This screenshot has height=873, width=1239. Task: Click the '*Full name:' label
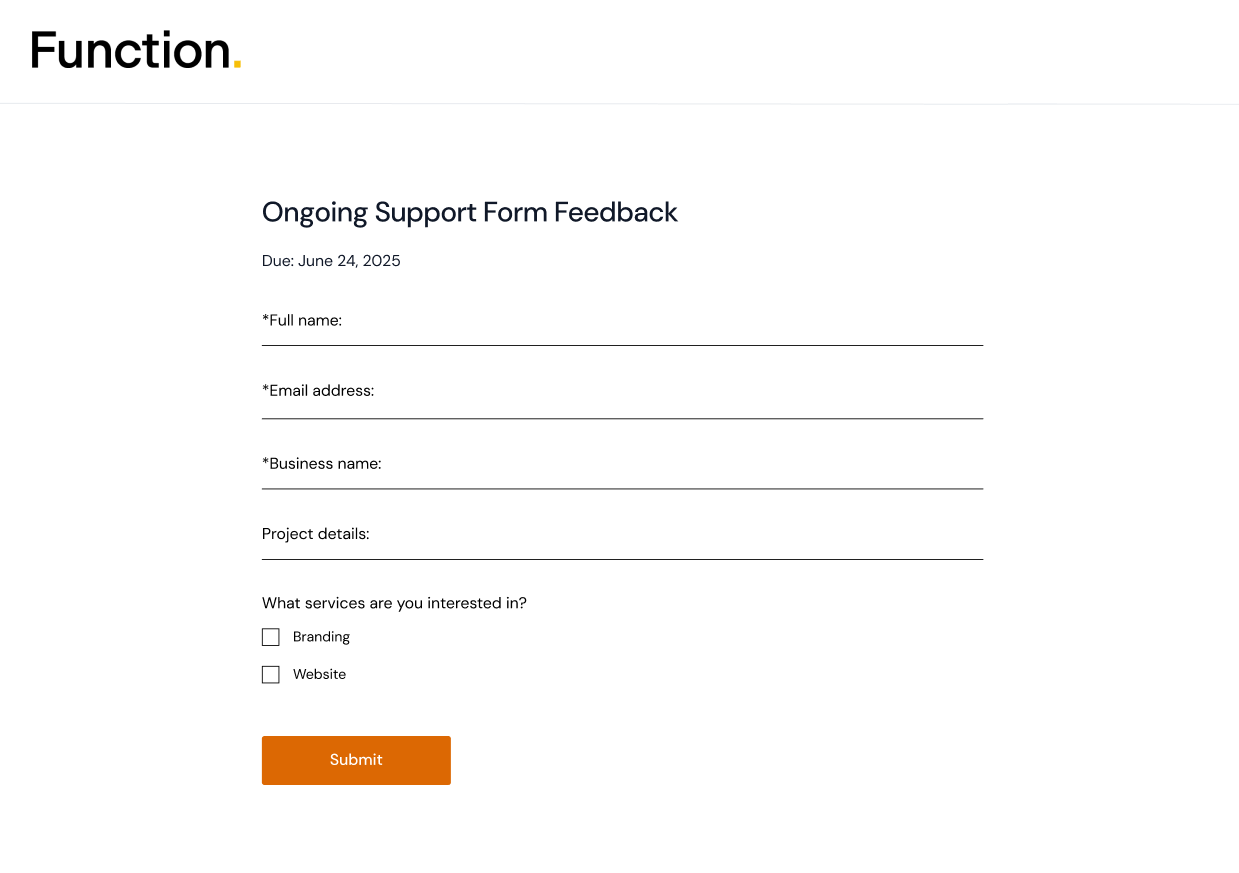(302, 320)
